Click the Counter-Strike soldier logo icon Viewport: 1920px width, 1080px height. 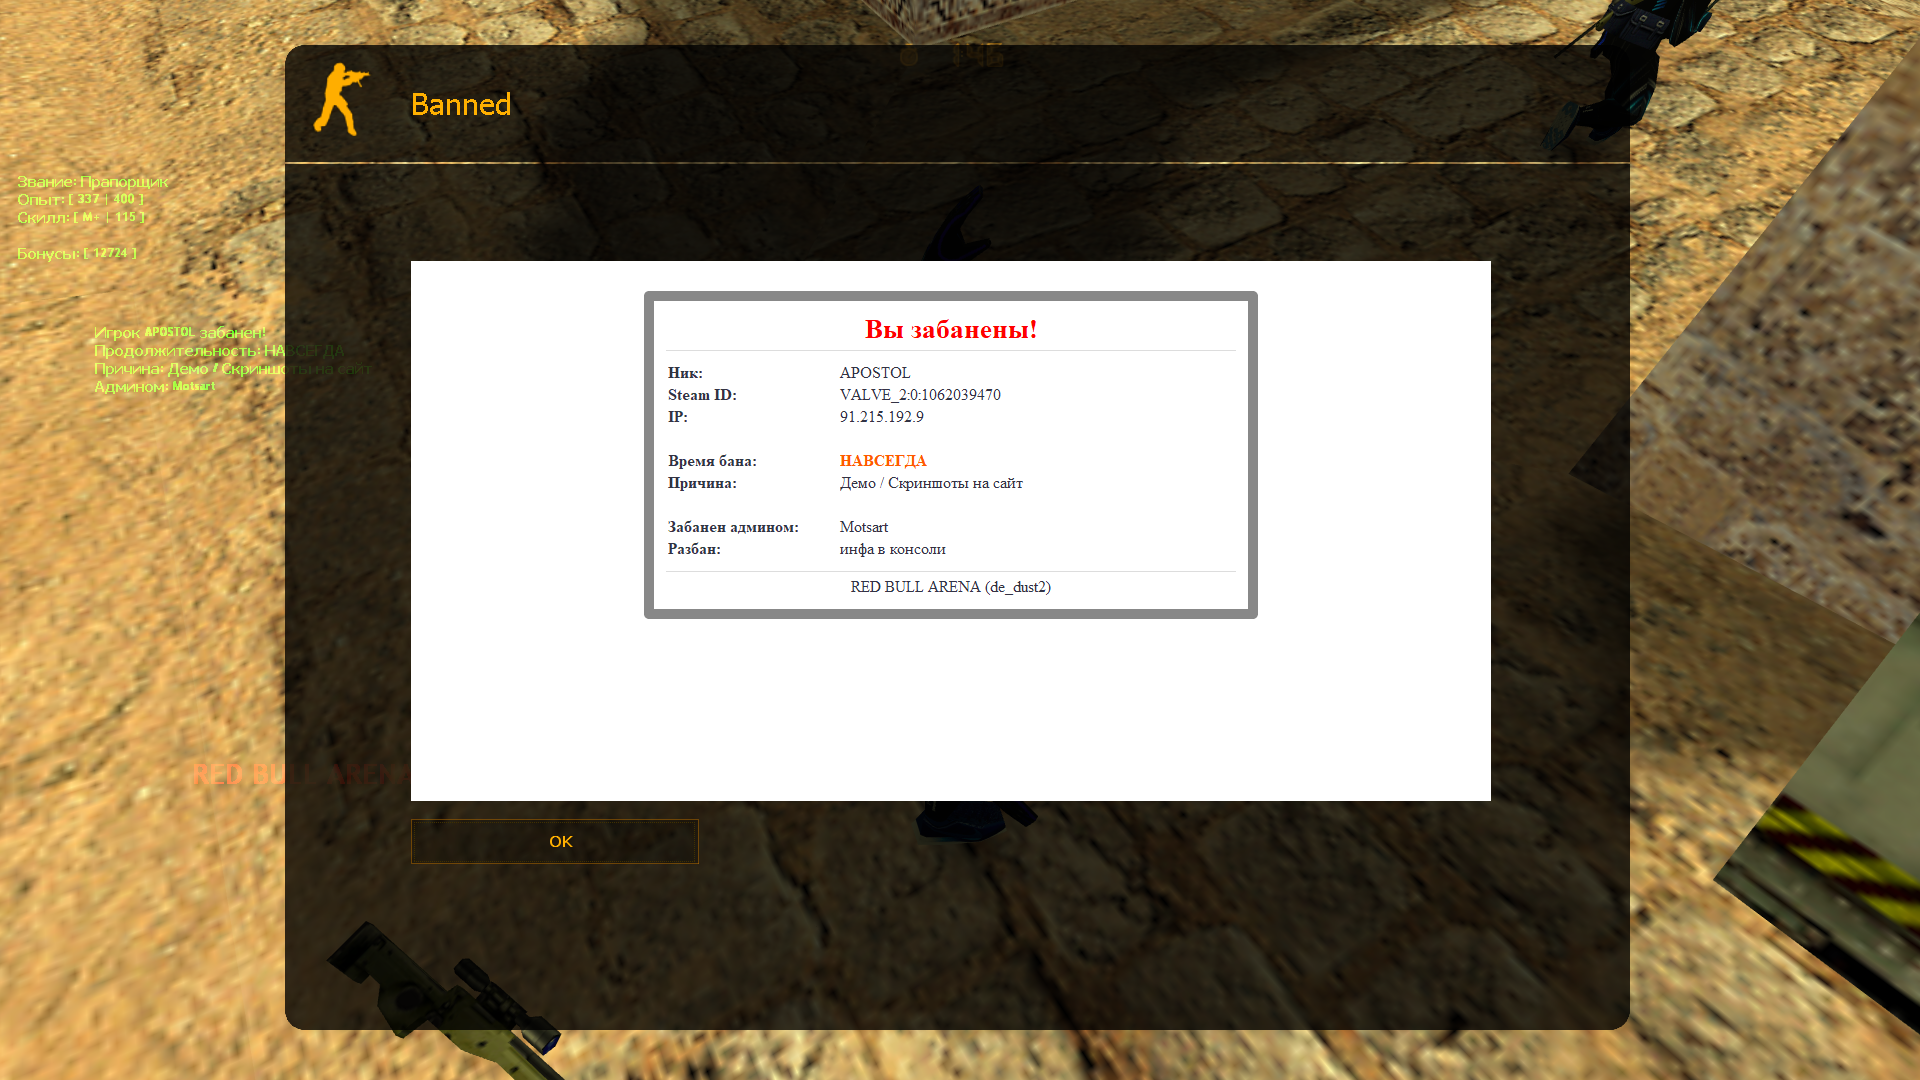coord(341,100)
